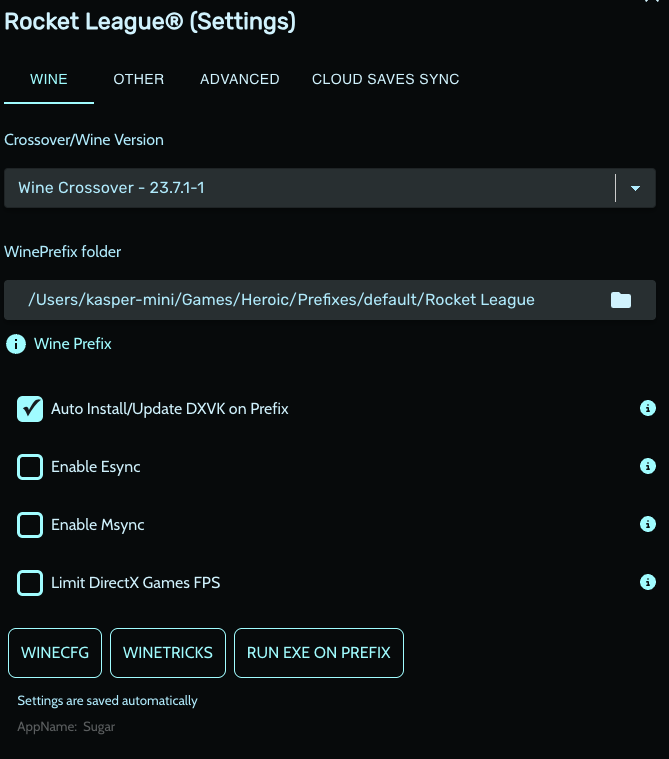Viewport: 669px width, 759px height.
Task: Click the 'Crossover/Wine Version' label
Action: coord(84,140)
